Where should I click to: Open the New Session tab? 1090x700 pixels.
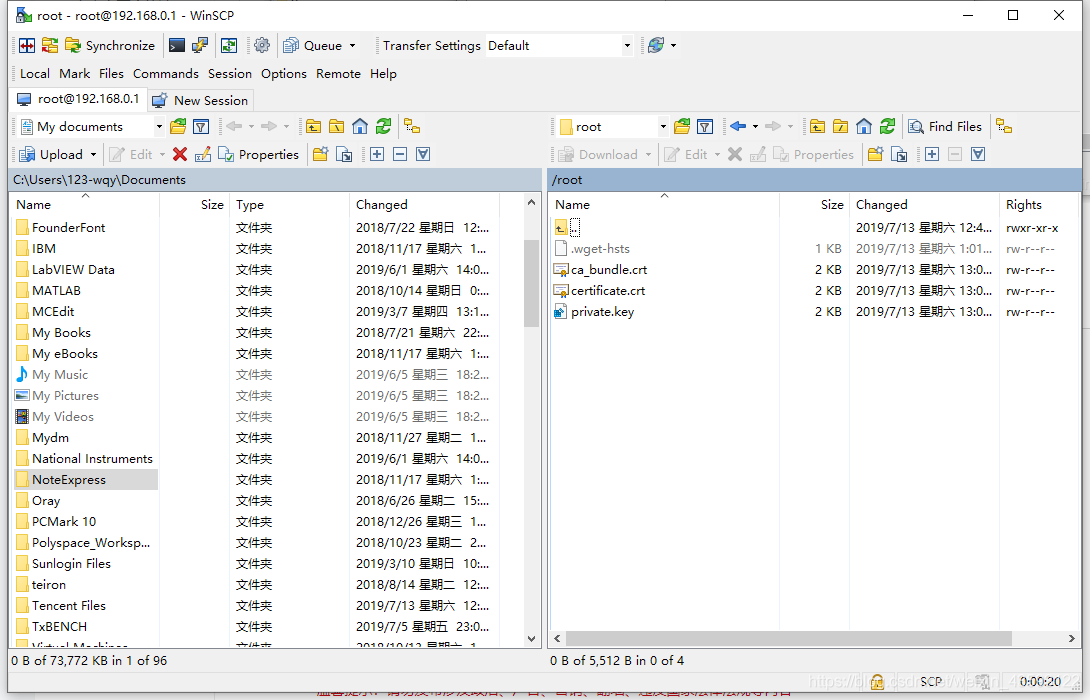(x=201, y=100)
